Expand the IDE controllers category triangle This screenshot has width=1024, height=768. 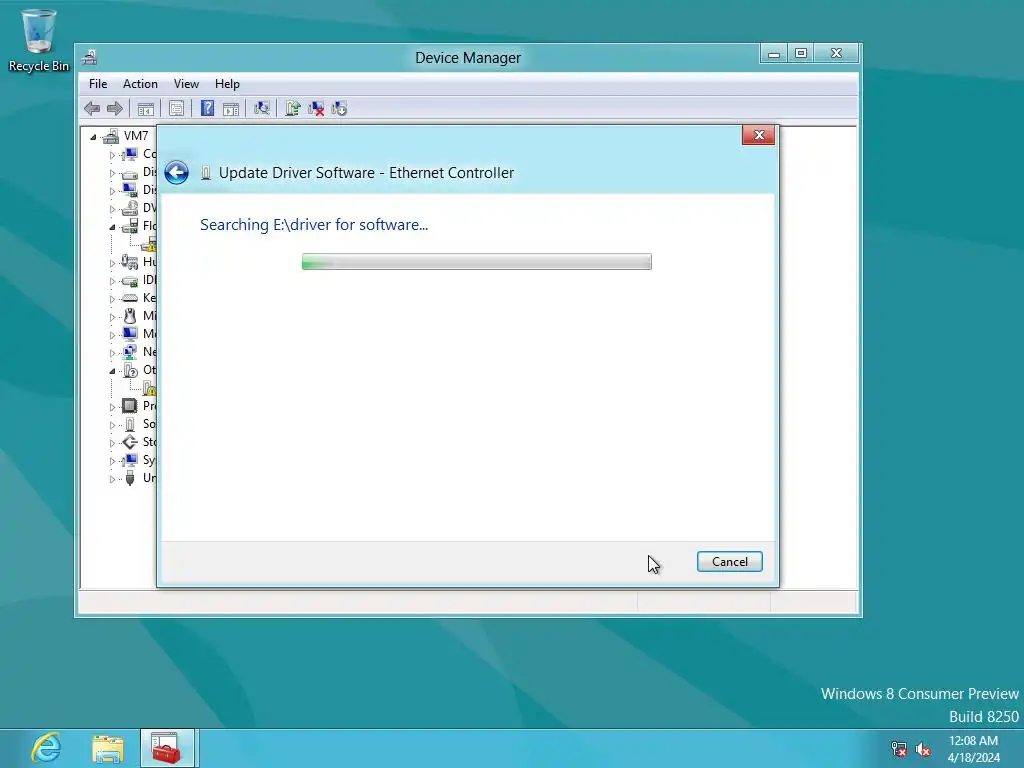pos(112,281)
